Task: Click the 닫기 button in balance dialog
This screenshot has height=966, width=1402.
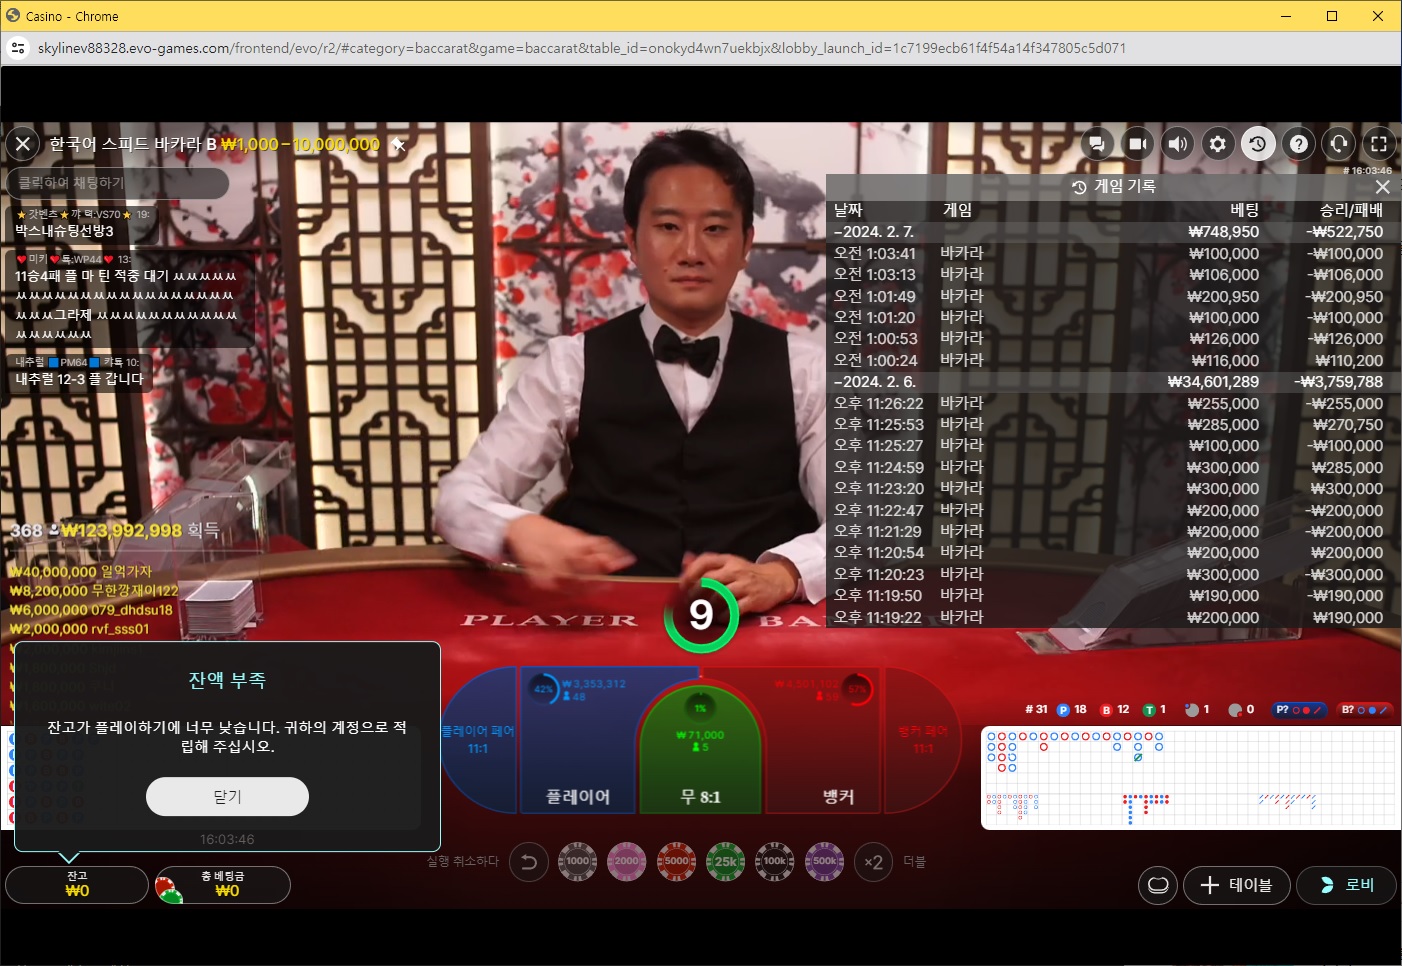Action: (x=227, y=797)
